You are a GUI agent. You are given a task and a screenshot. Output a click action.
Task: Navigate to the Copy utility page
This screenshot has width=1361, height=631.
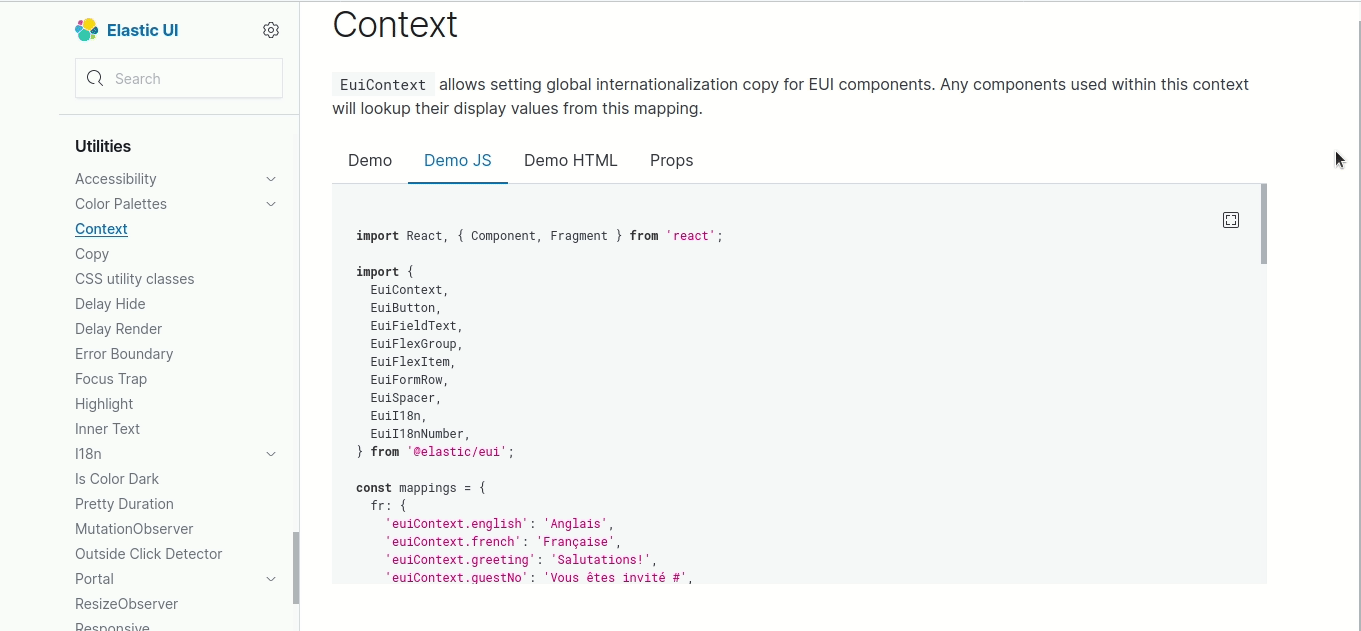point(91,254)
